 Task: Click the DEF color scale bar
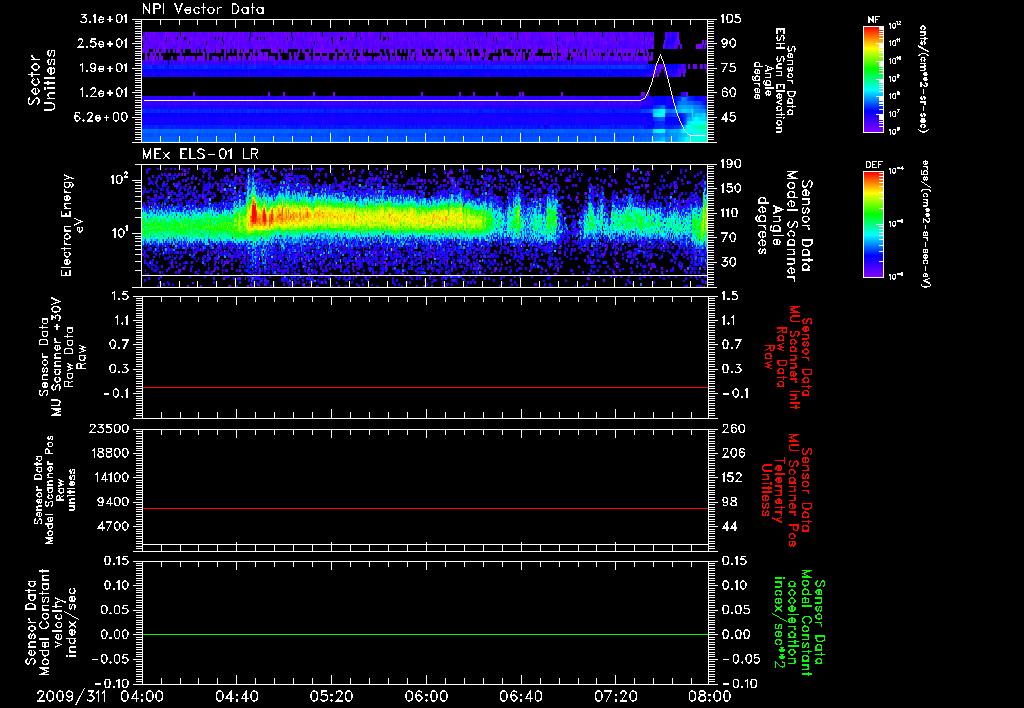[x=870, y=222]
